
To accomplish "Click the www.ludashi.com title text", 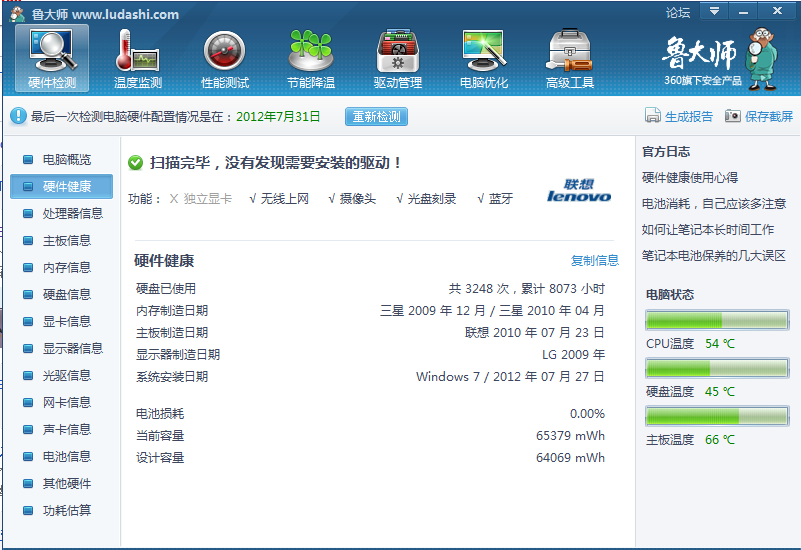I will point(126,14).
